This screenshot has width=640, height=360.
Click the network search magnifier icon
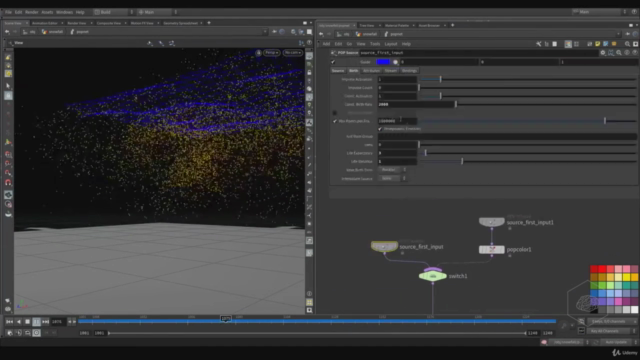(627, 44)
